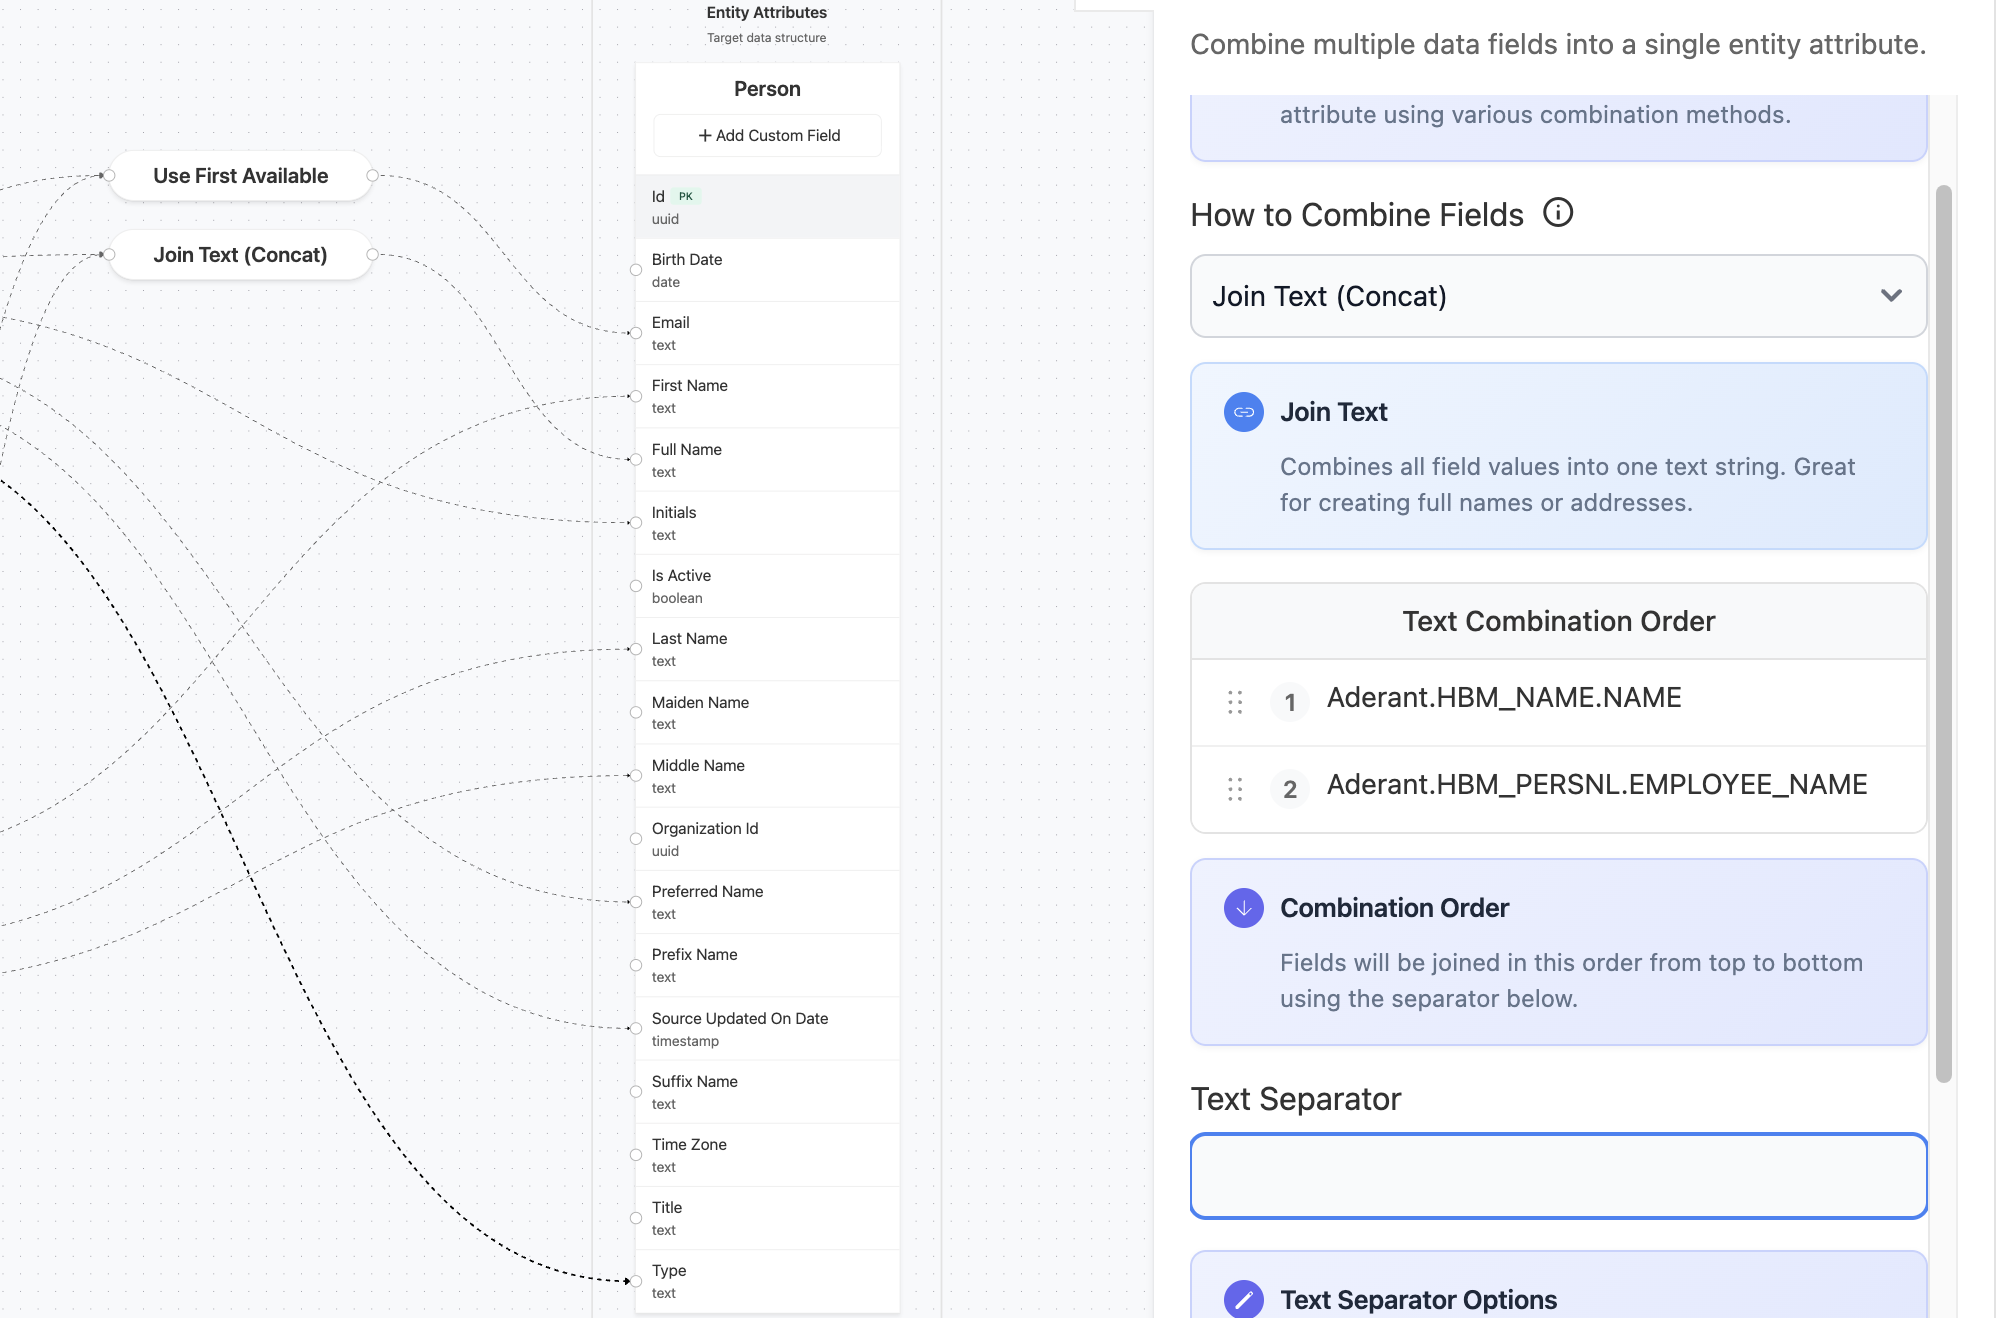This screenshot has width=2004, height=1318.
Task: Click plus icon in Add Custom Field
Action: (x=704, y=135)
